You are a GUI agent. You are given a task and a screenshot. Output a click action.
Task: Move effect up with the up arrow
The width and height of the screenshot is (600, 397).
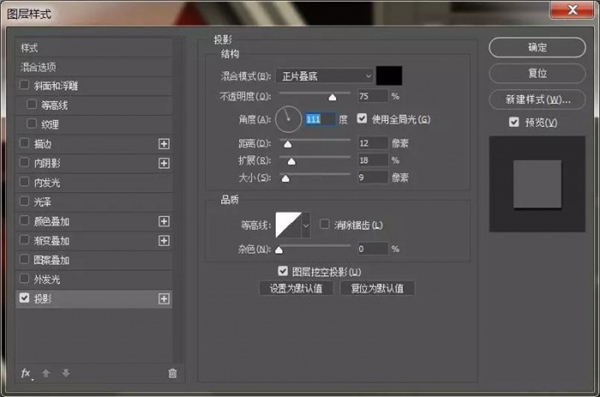pyautogui.click(x=46, y=373)
